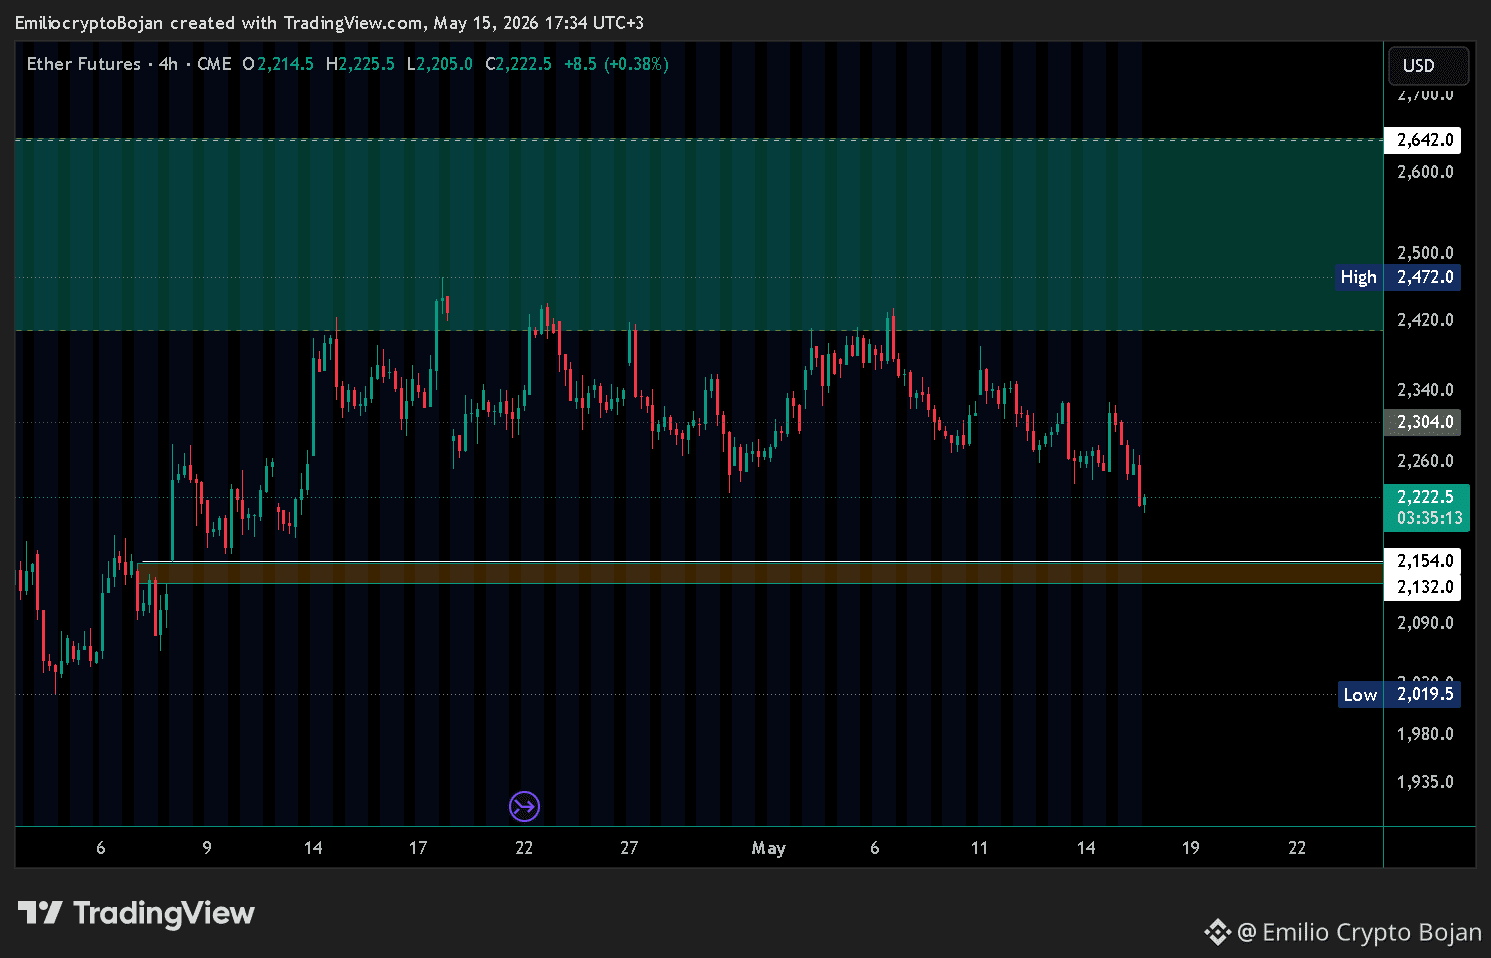Click the 2,642.0 price label
The height and width of the screenshot is (958, 1491).
pos(1422,140)
